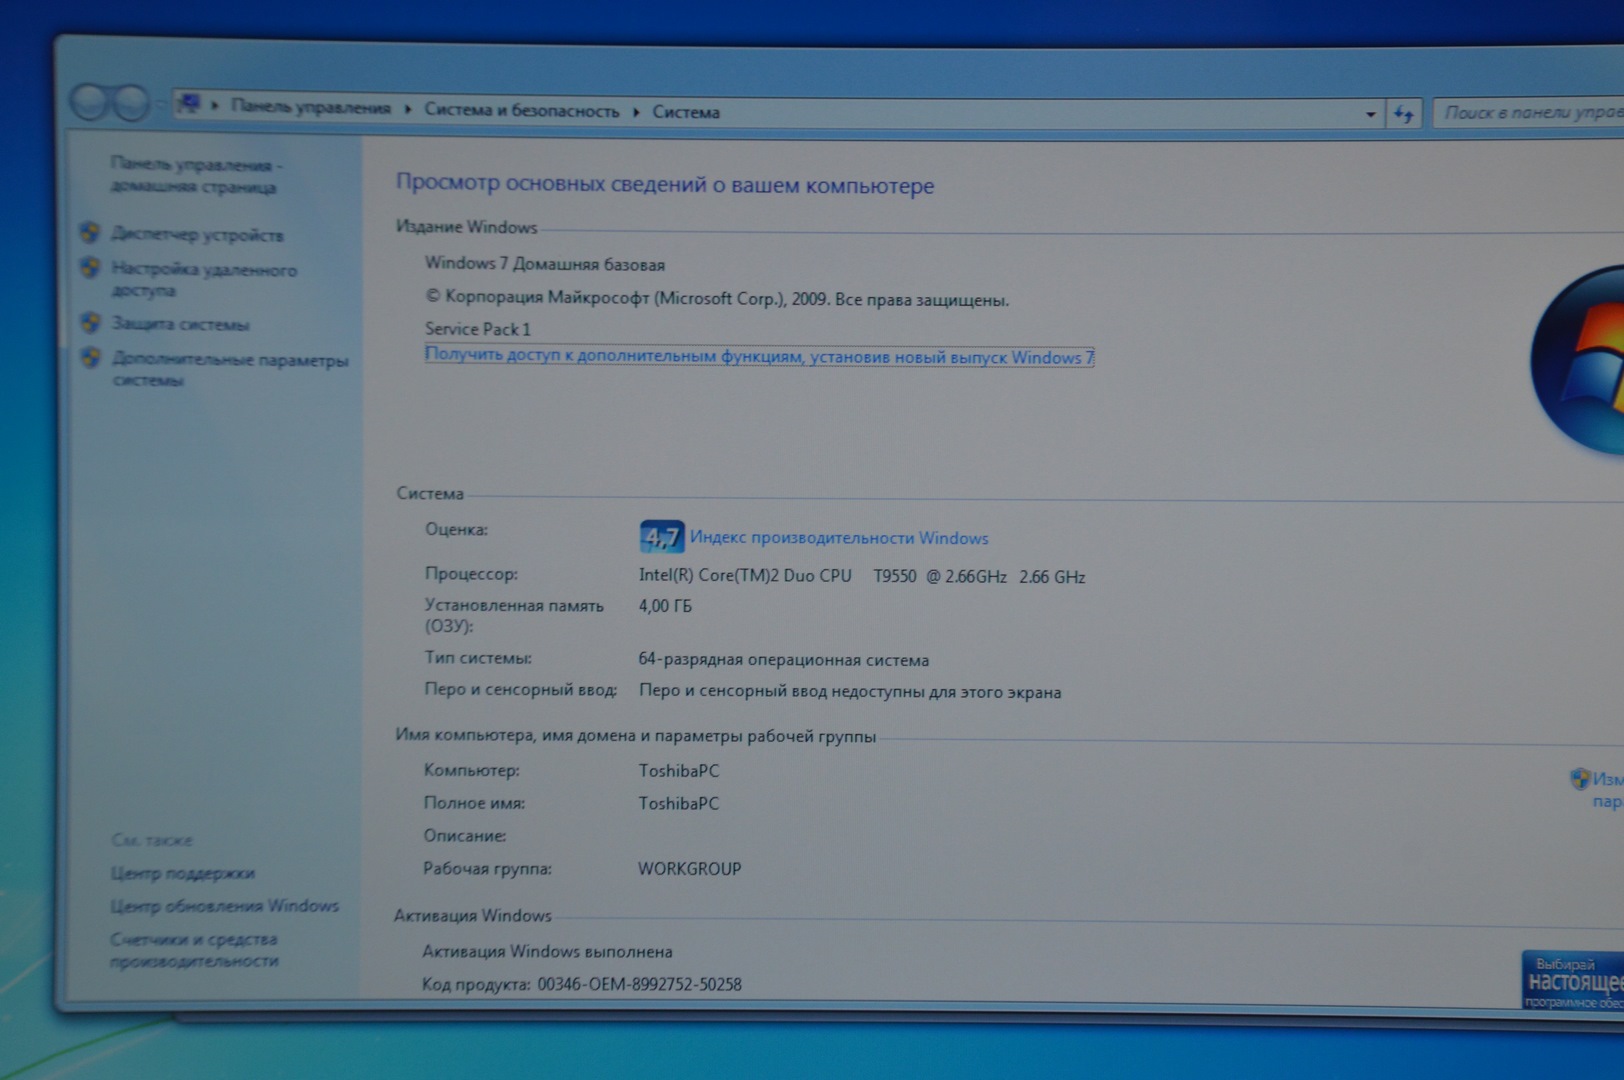Click shield icon beside Защита системы
The image size is (1624, 1080).
(90, 323)
